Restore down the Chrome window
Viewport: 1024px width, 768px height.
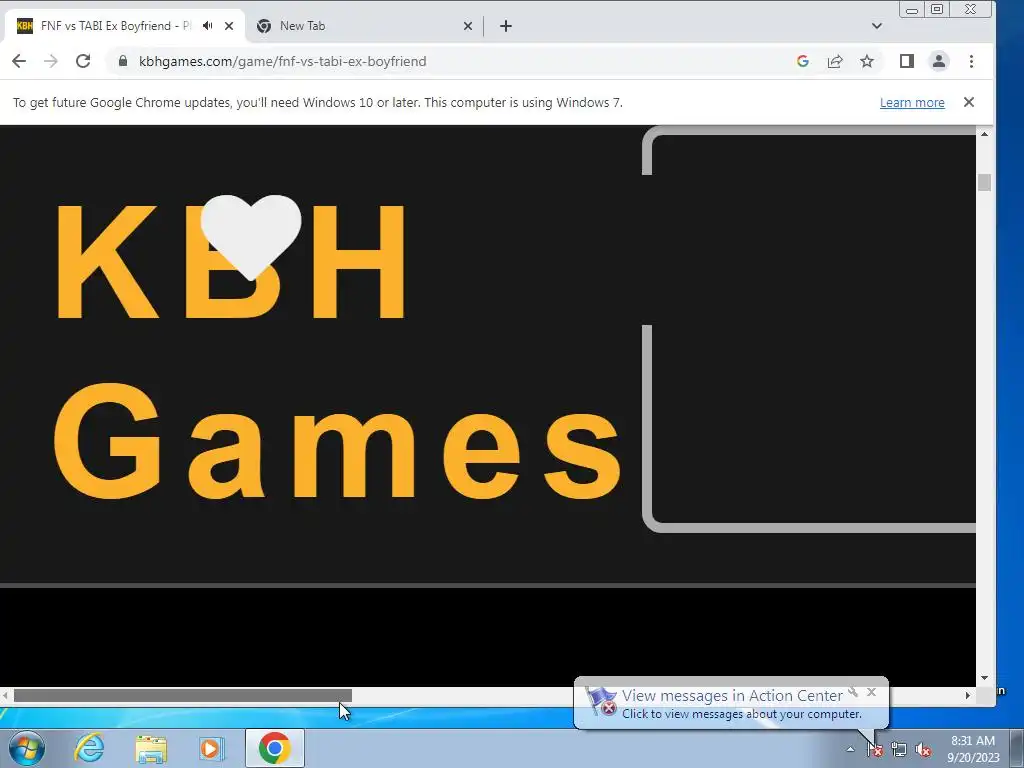click(936, 9)
